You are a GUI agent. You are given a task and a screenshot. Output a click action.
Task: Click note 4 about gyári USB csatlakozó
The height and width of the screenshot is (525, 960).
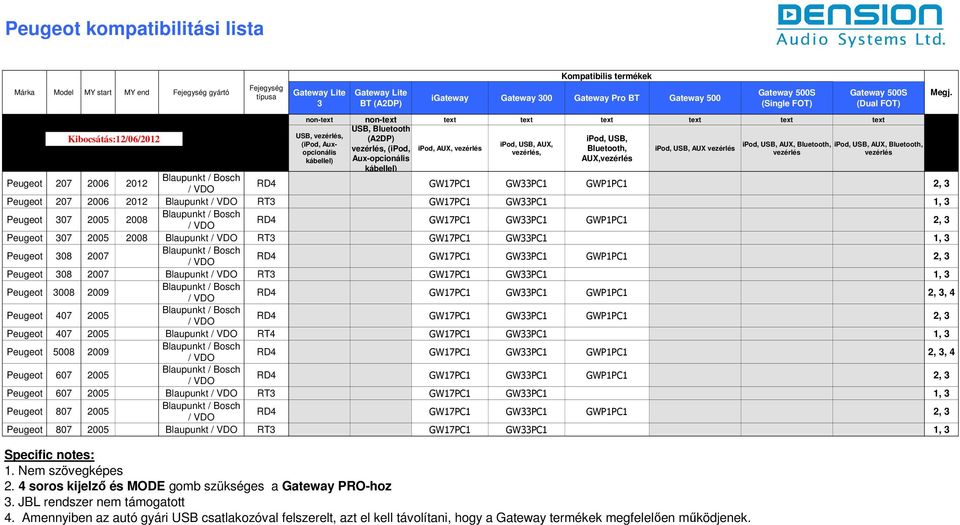tap(378, 518)
